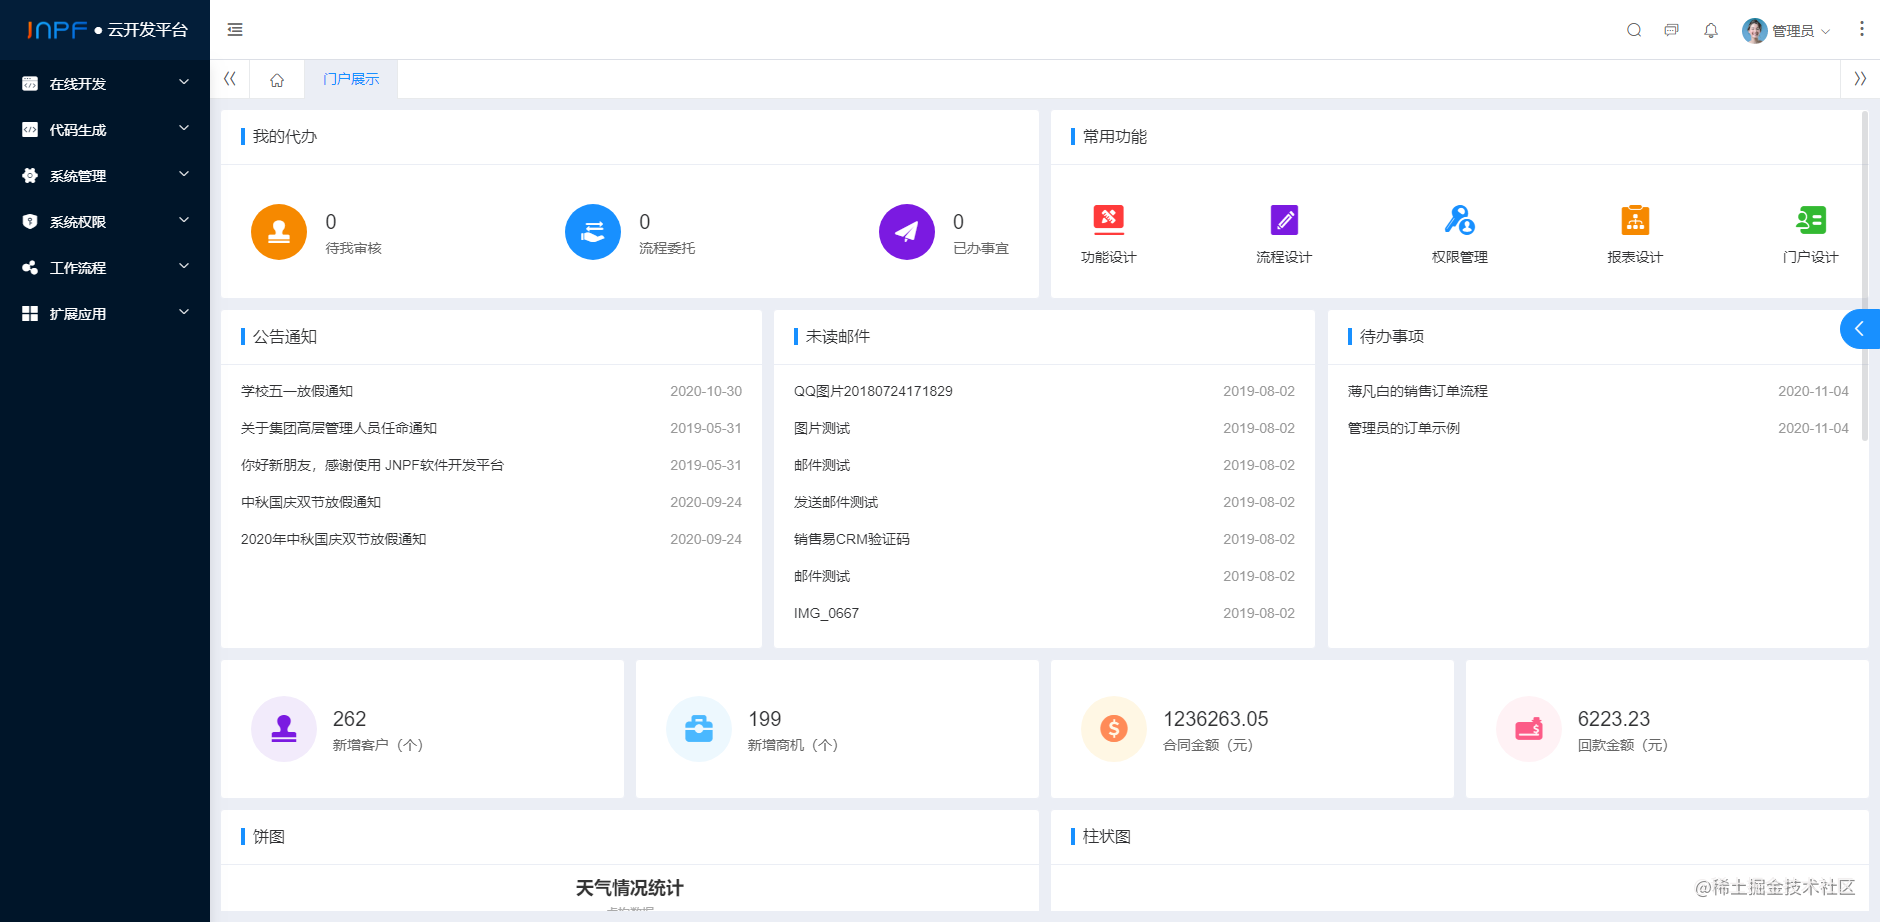Open the 门户设计 portal design icon
This screenshot has width=1880, height=922.
1809,220
